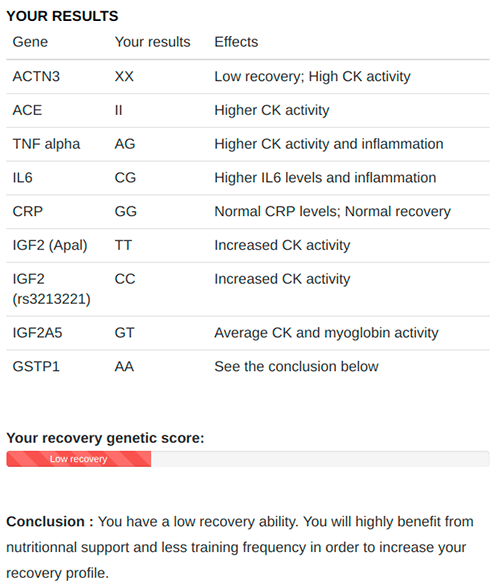Screen dimensions: 500x585
Task: Click the TNF alpha AG result
Action: click(125, 144)
